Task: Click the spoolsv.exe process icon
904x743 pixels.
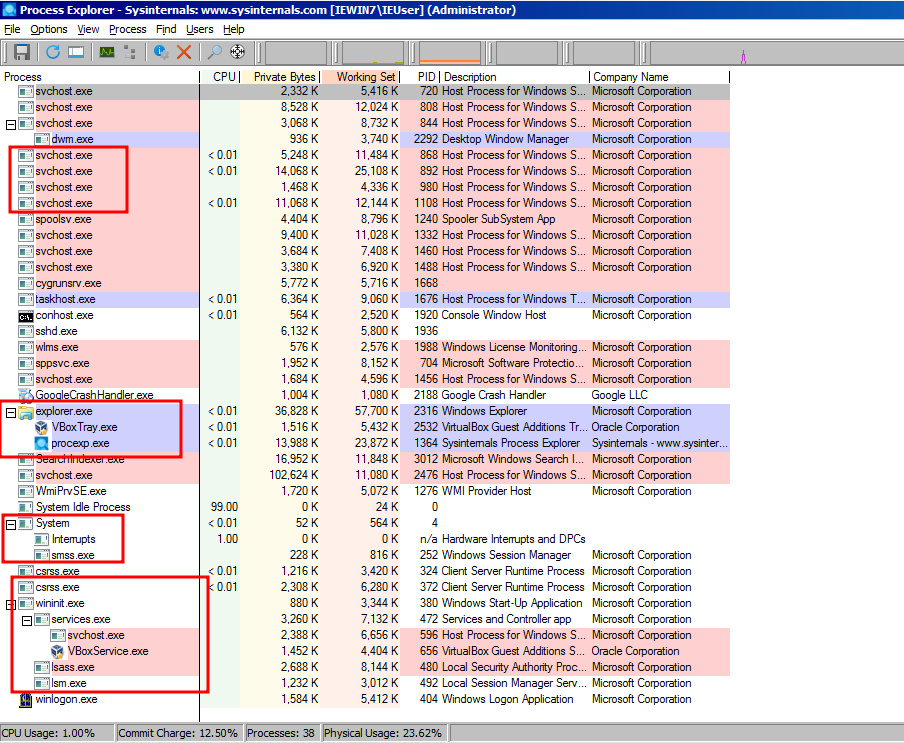Action: click(25, 220)
